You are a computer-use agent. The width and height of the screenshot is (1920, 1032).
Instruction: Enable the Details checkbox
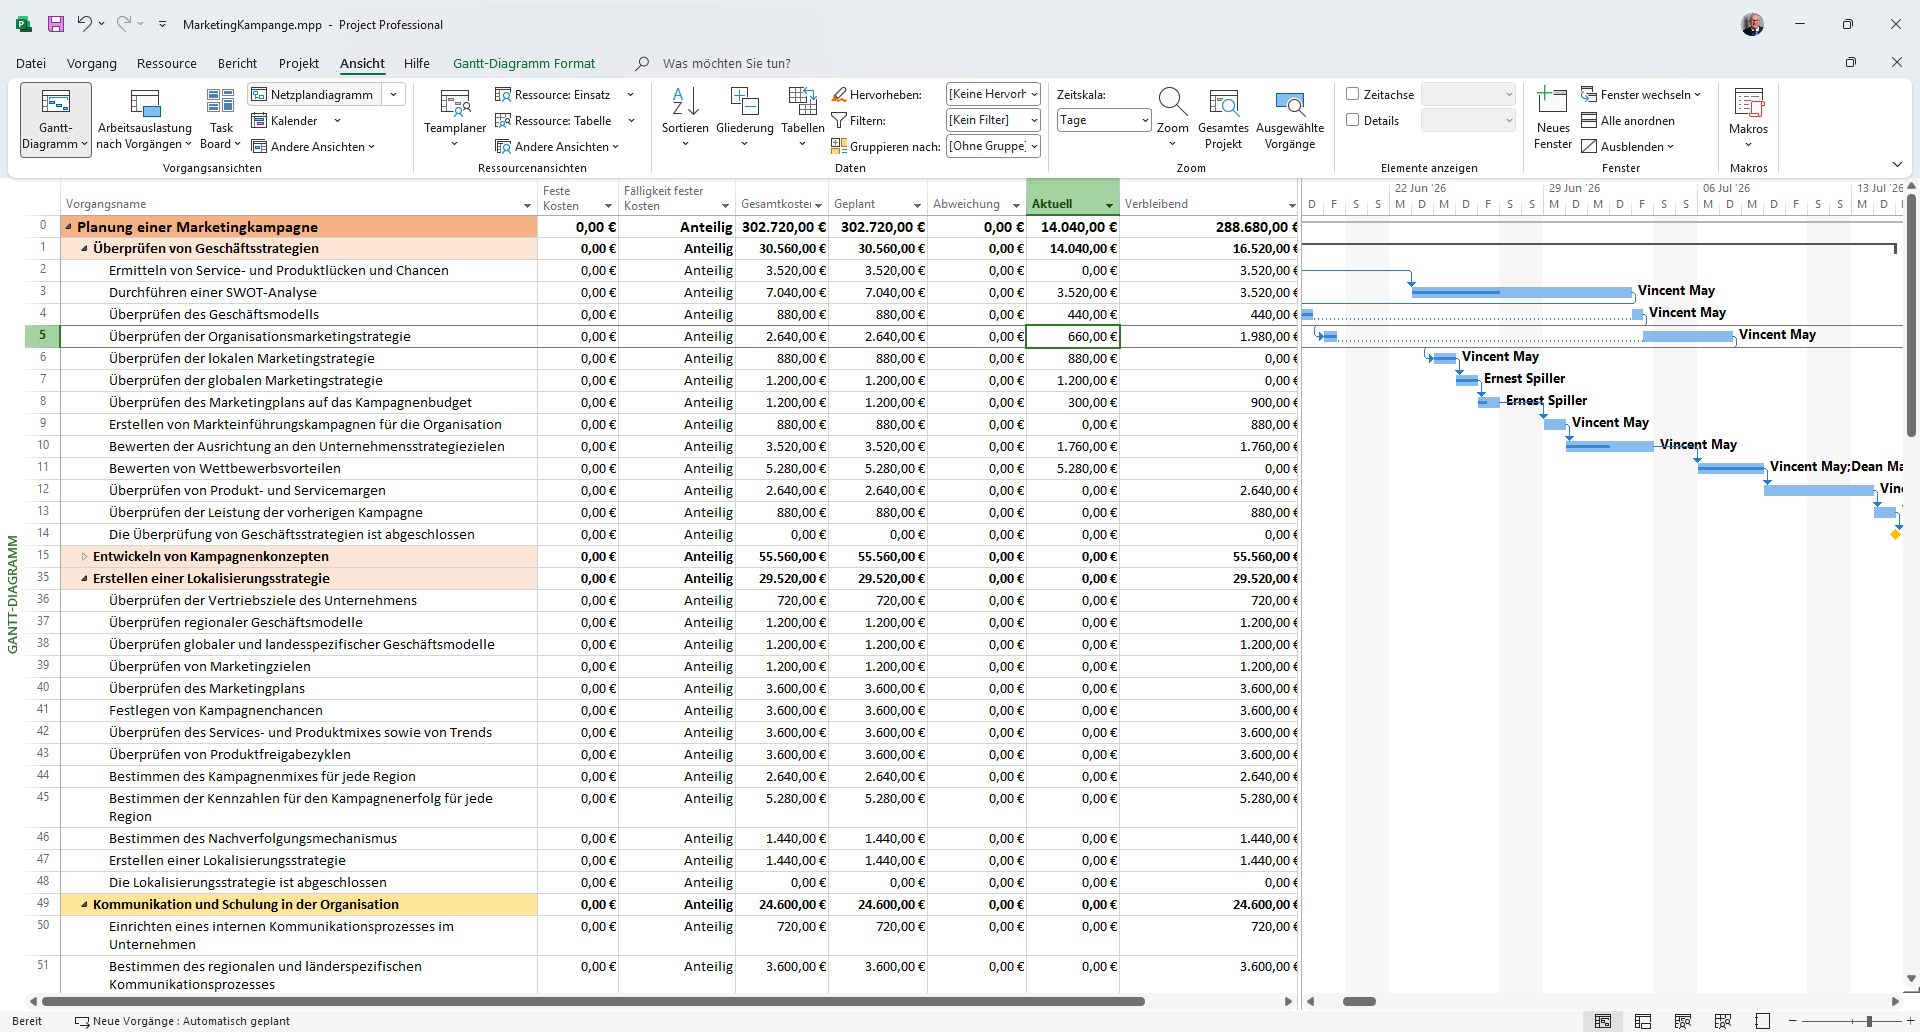click(x=1353, y=120)
